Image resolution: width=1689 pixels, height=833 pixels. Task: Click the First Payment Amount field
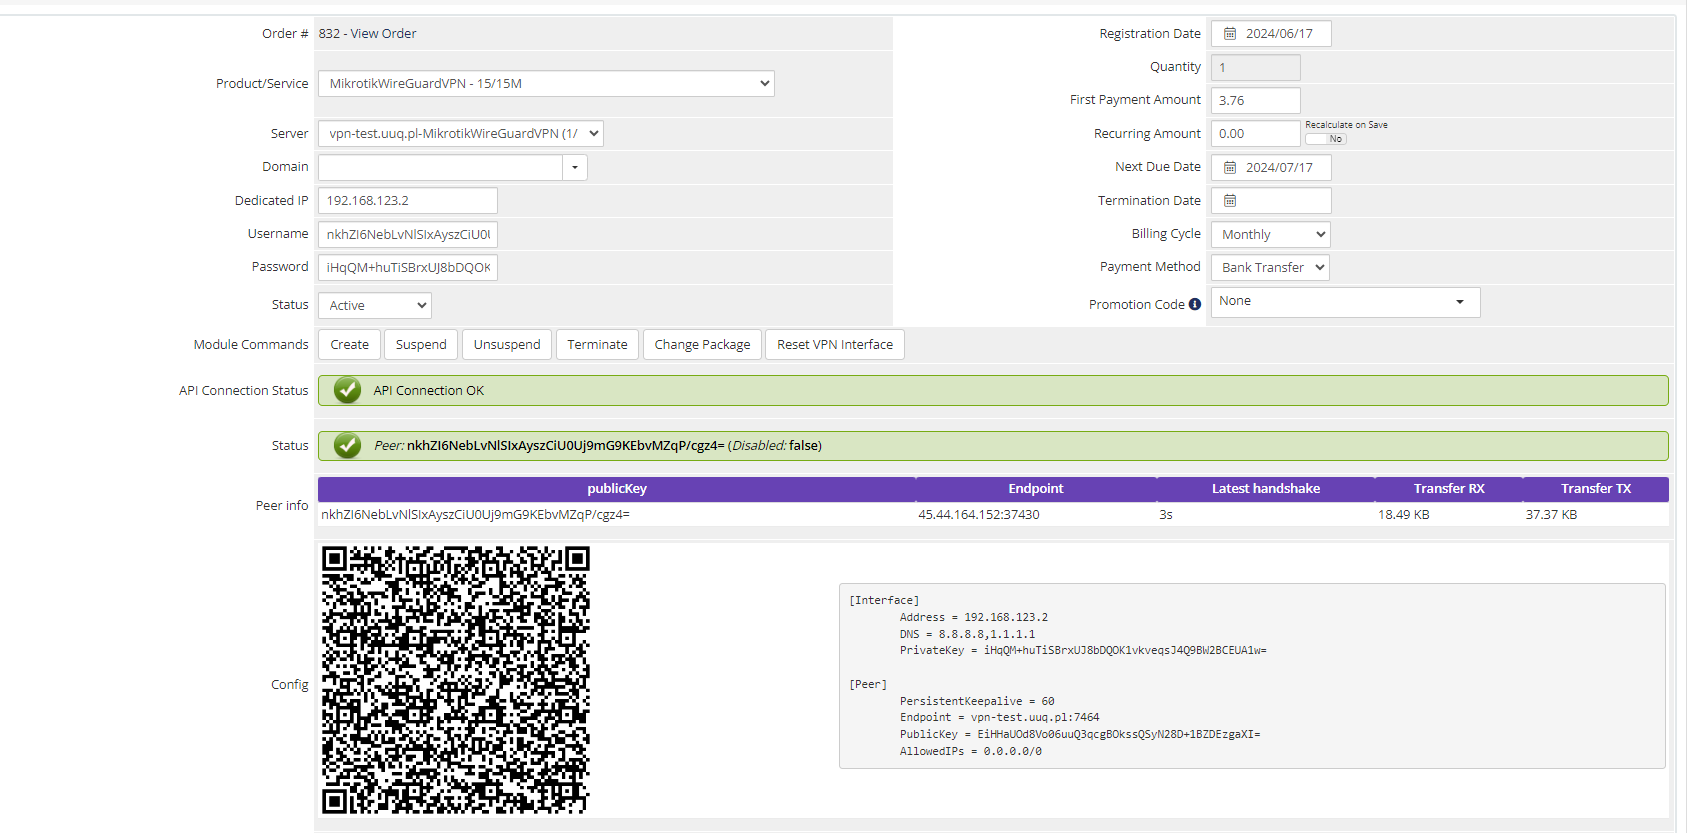[x=1256, y=101]
